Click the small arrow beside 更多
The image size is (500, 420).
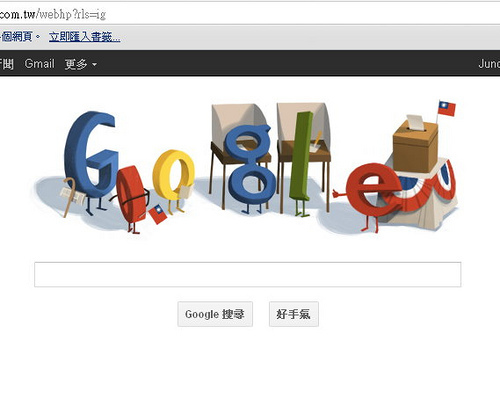[94, 64]
